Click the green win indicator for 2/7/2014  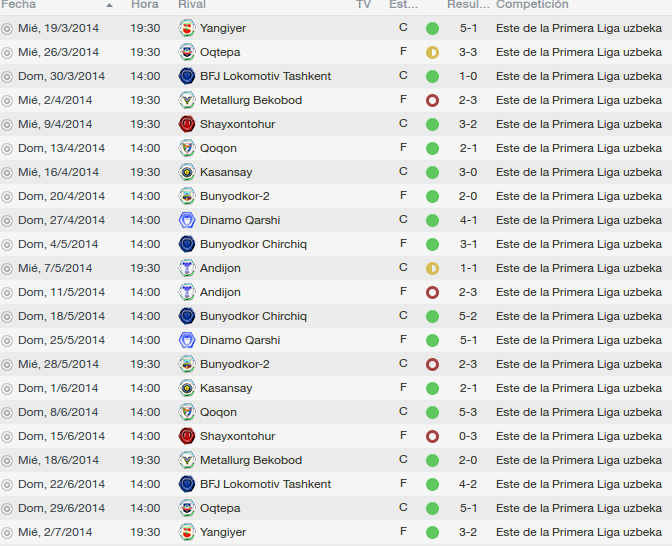click(x=432, y=533)
